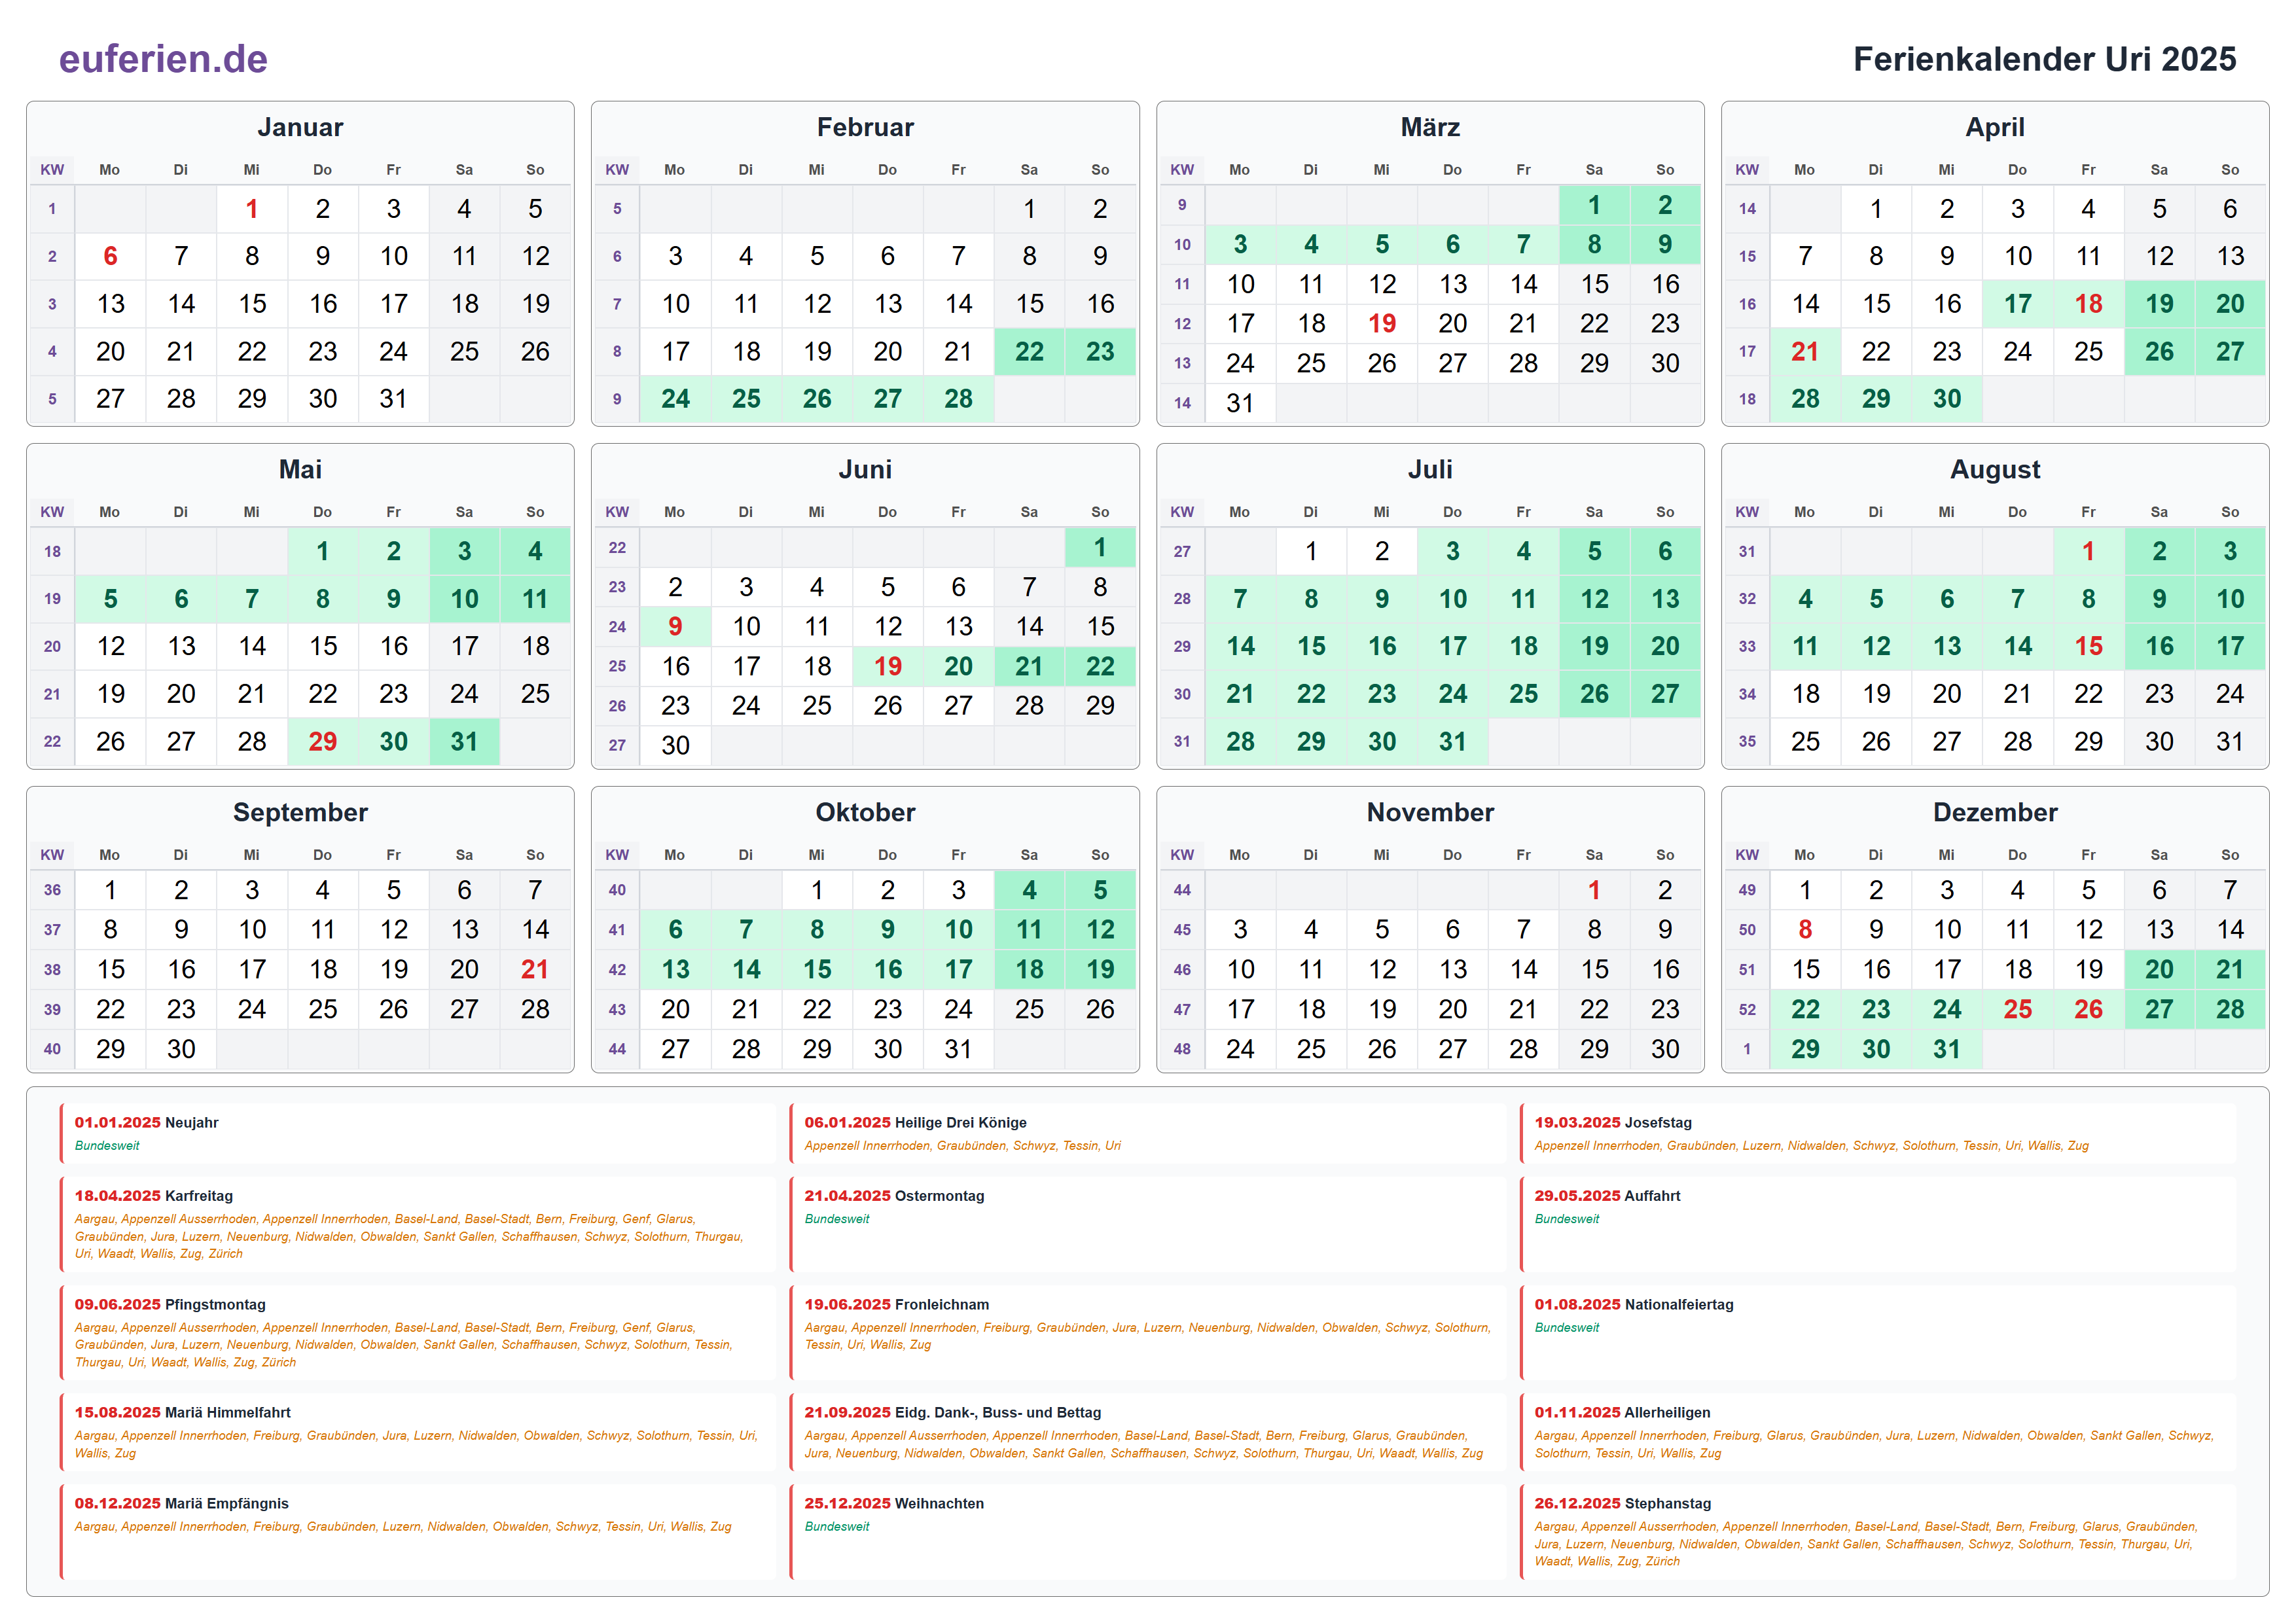Click day 31 in Januar
Image resolution: width=2296 pixels, height=1623 pixels.
click(394, 399)
